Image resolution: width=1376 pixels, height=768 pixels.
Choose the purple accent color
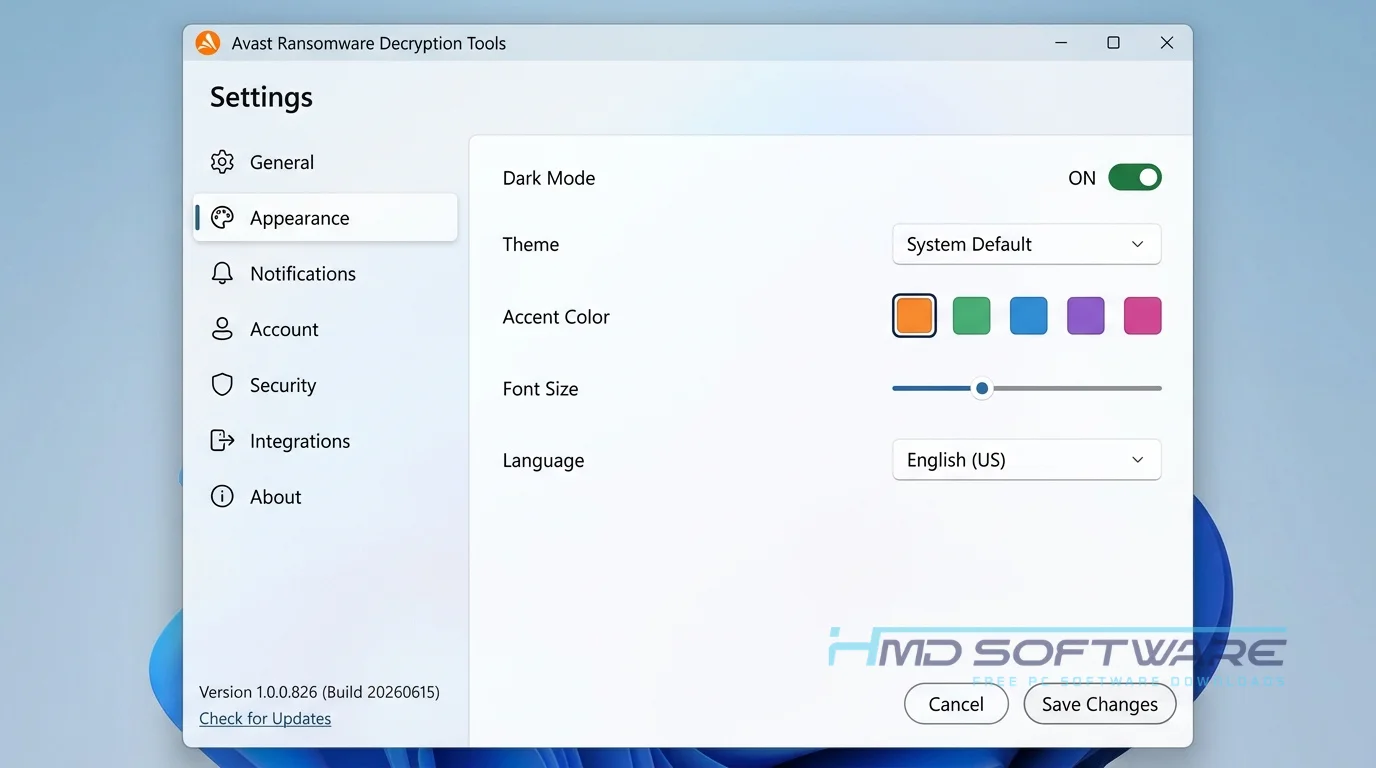click(1086, 316)
